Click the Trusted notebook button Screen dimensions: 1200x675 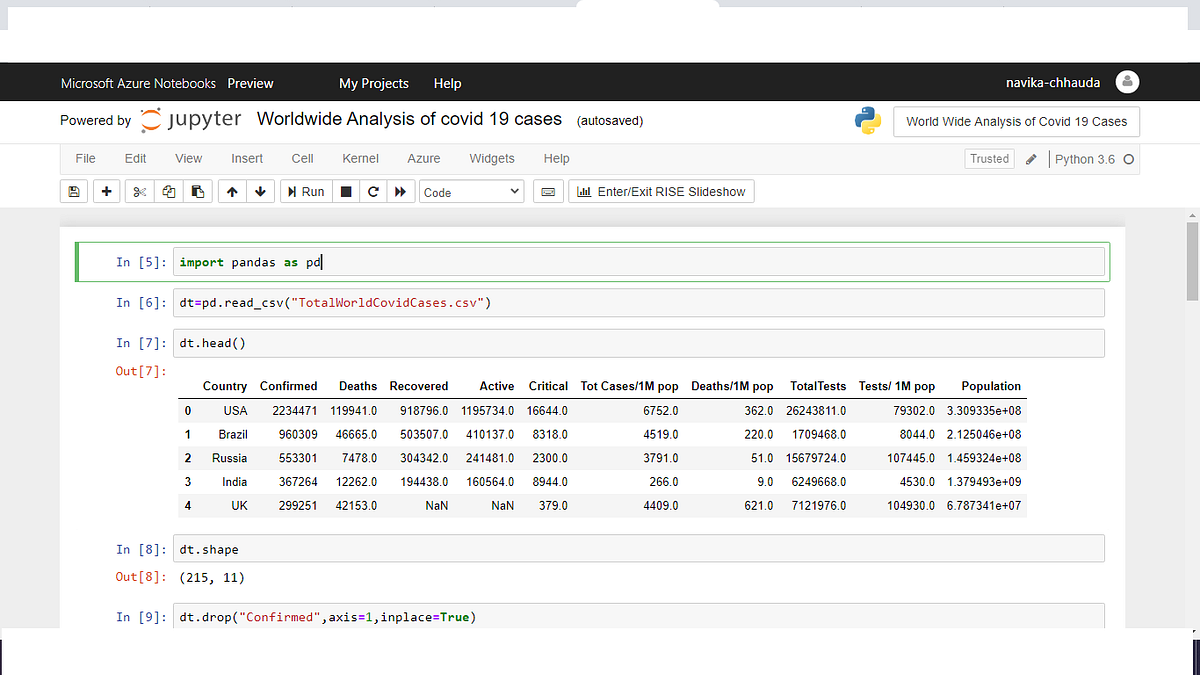point(989,158)
